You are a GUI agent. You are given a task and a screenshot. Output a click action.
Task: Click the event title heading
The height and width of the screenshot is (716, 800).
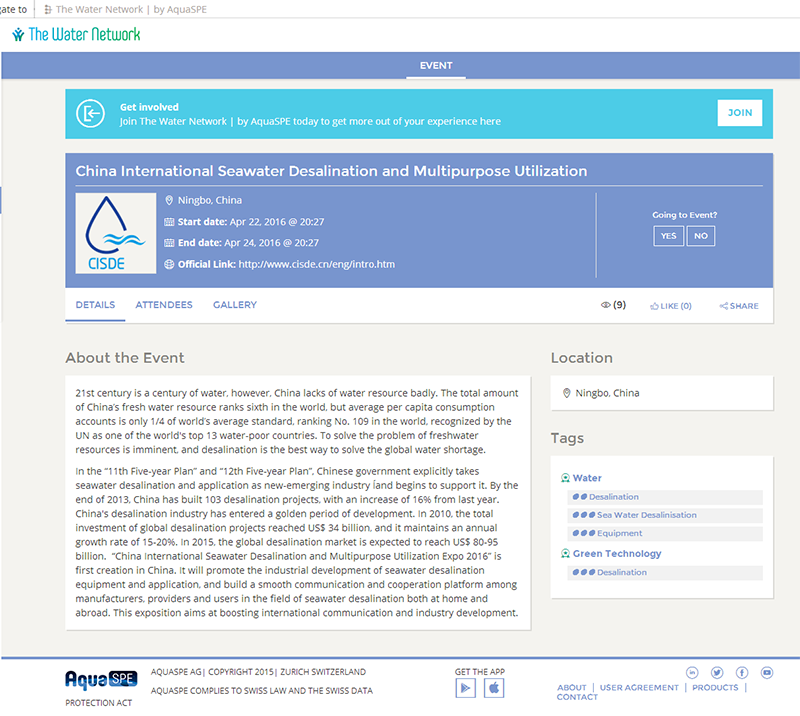point(331,171)
